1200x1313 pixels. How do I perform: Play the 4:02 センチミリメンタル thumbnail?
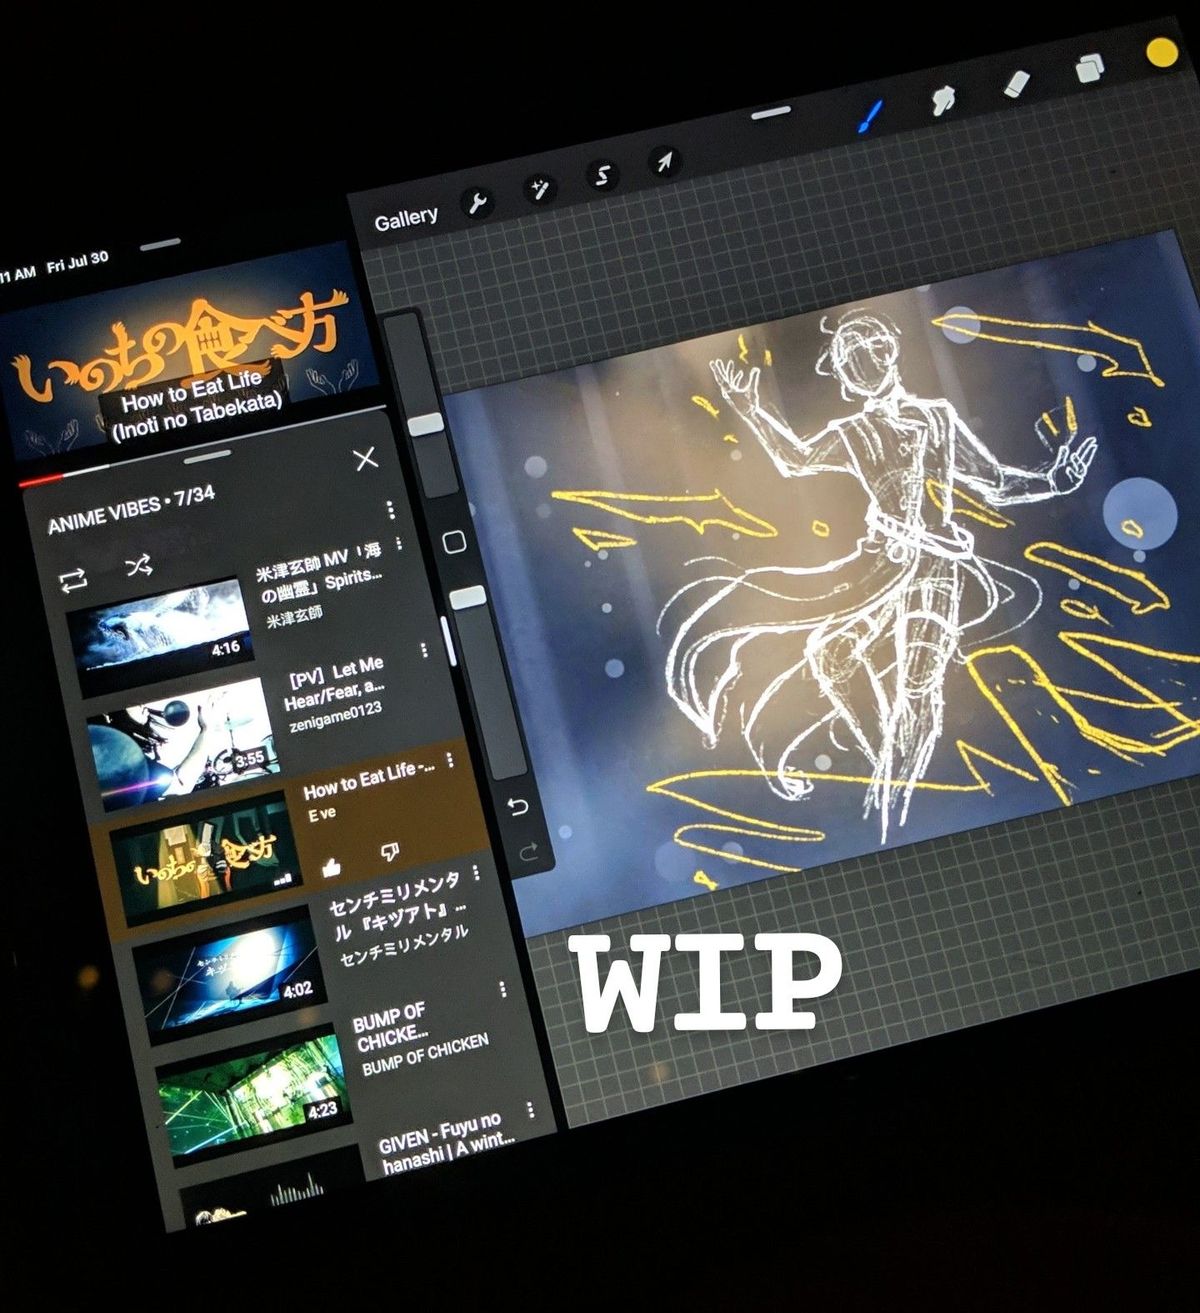pos(231,976)
